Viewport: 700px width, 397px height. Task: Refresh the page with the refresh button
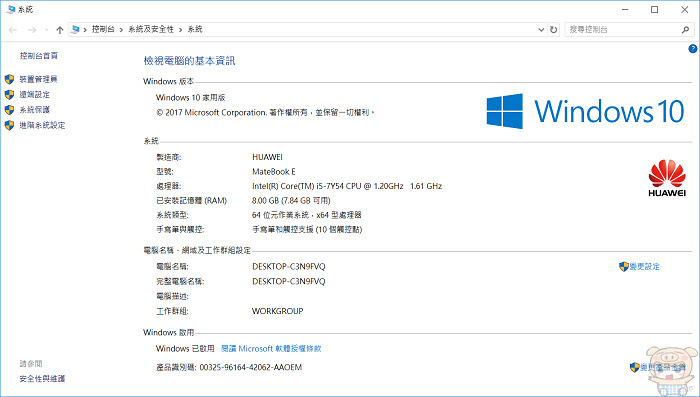coord(554,30)
